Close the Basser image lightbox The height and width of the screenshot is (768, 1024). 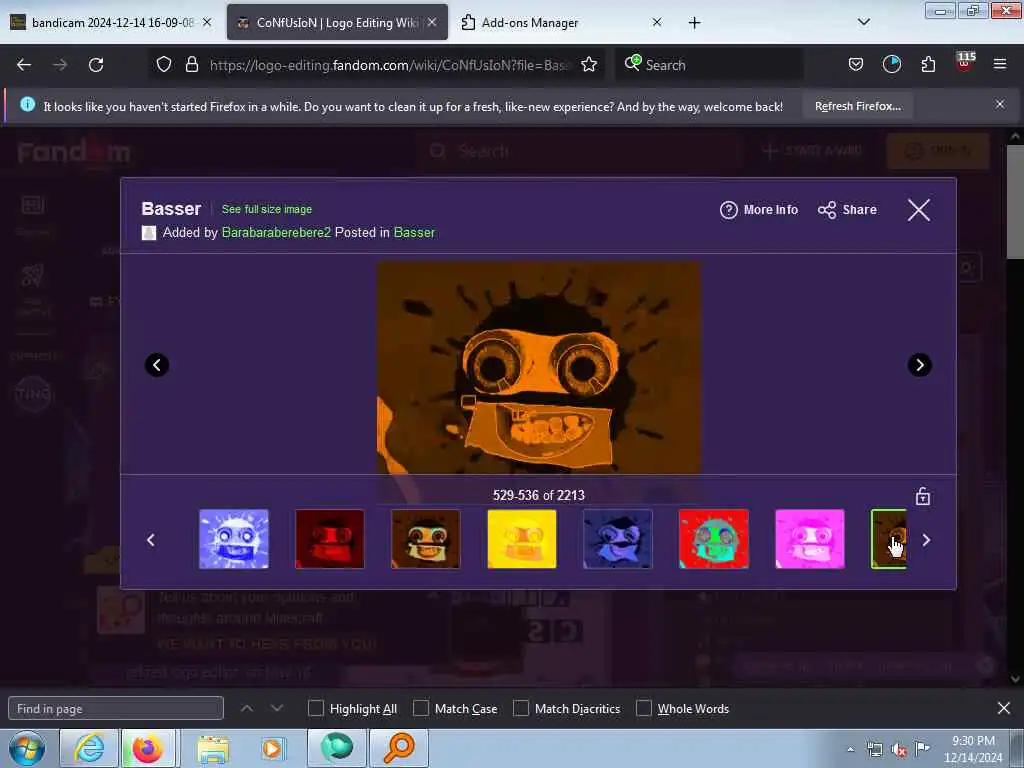point(919,210)
